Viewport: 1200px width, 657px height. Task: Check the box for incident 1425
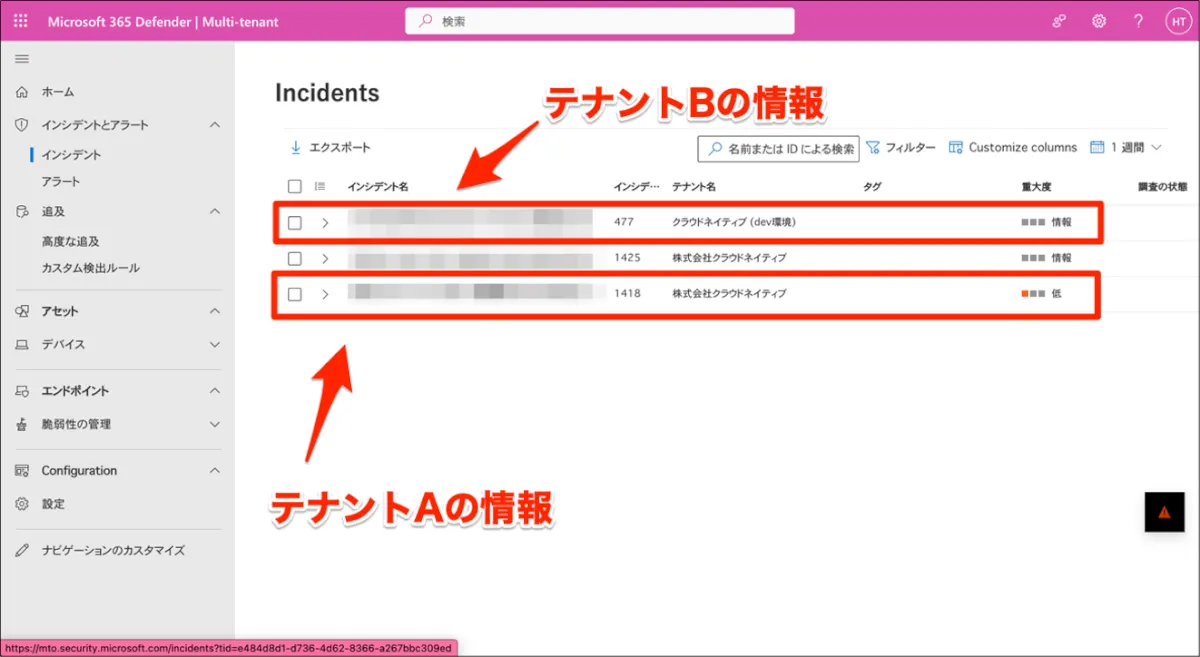pos(294,258)
